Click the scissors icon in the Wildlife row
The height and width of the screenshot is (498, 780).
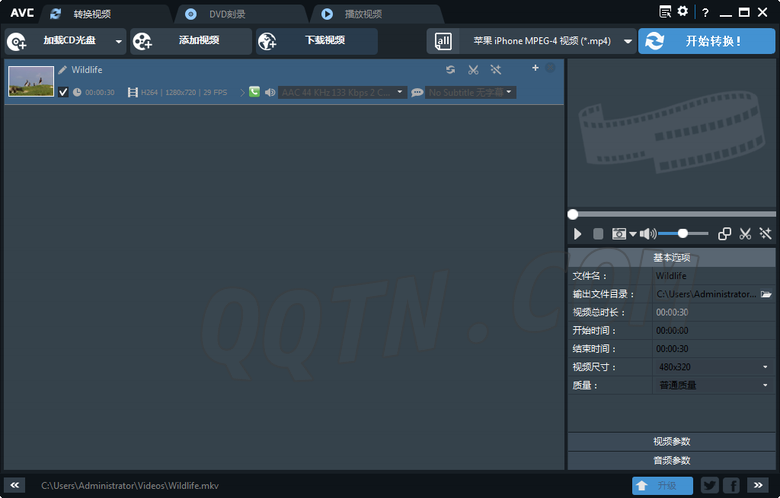[473, 70]
